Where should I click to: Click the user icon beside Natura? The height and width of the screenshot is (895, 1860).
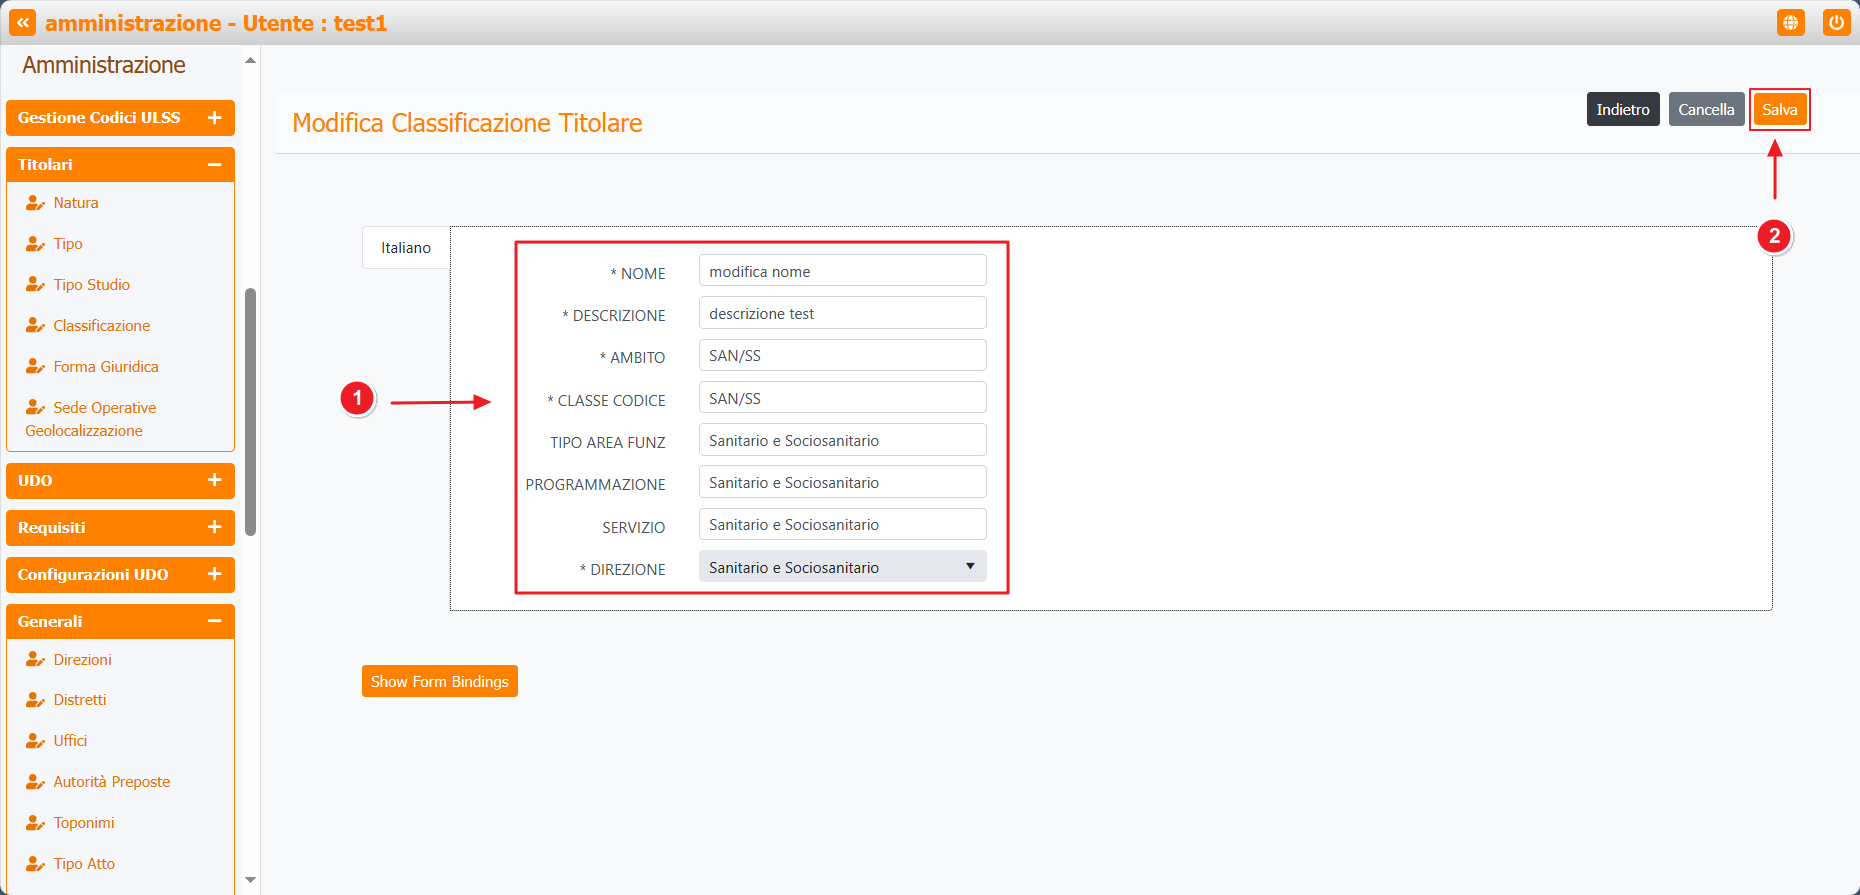click(35, 203)
